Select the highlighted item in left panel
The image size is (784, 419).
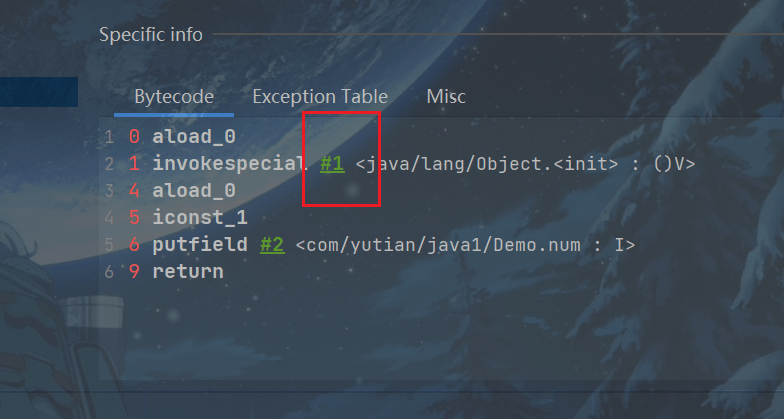coord(39,92)
